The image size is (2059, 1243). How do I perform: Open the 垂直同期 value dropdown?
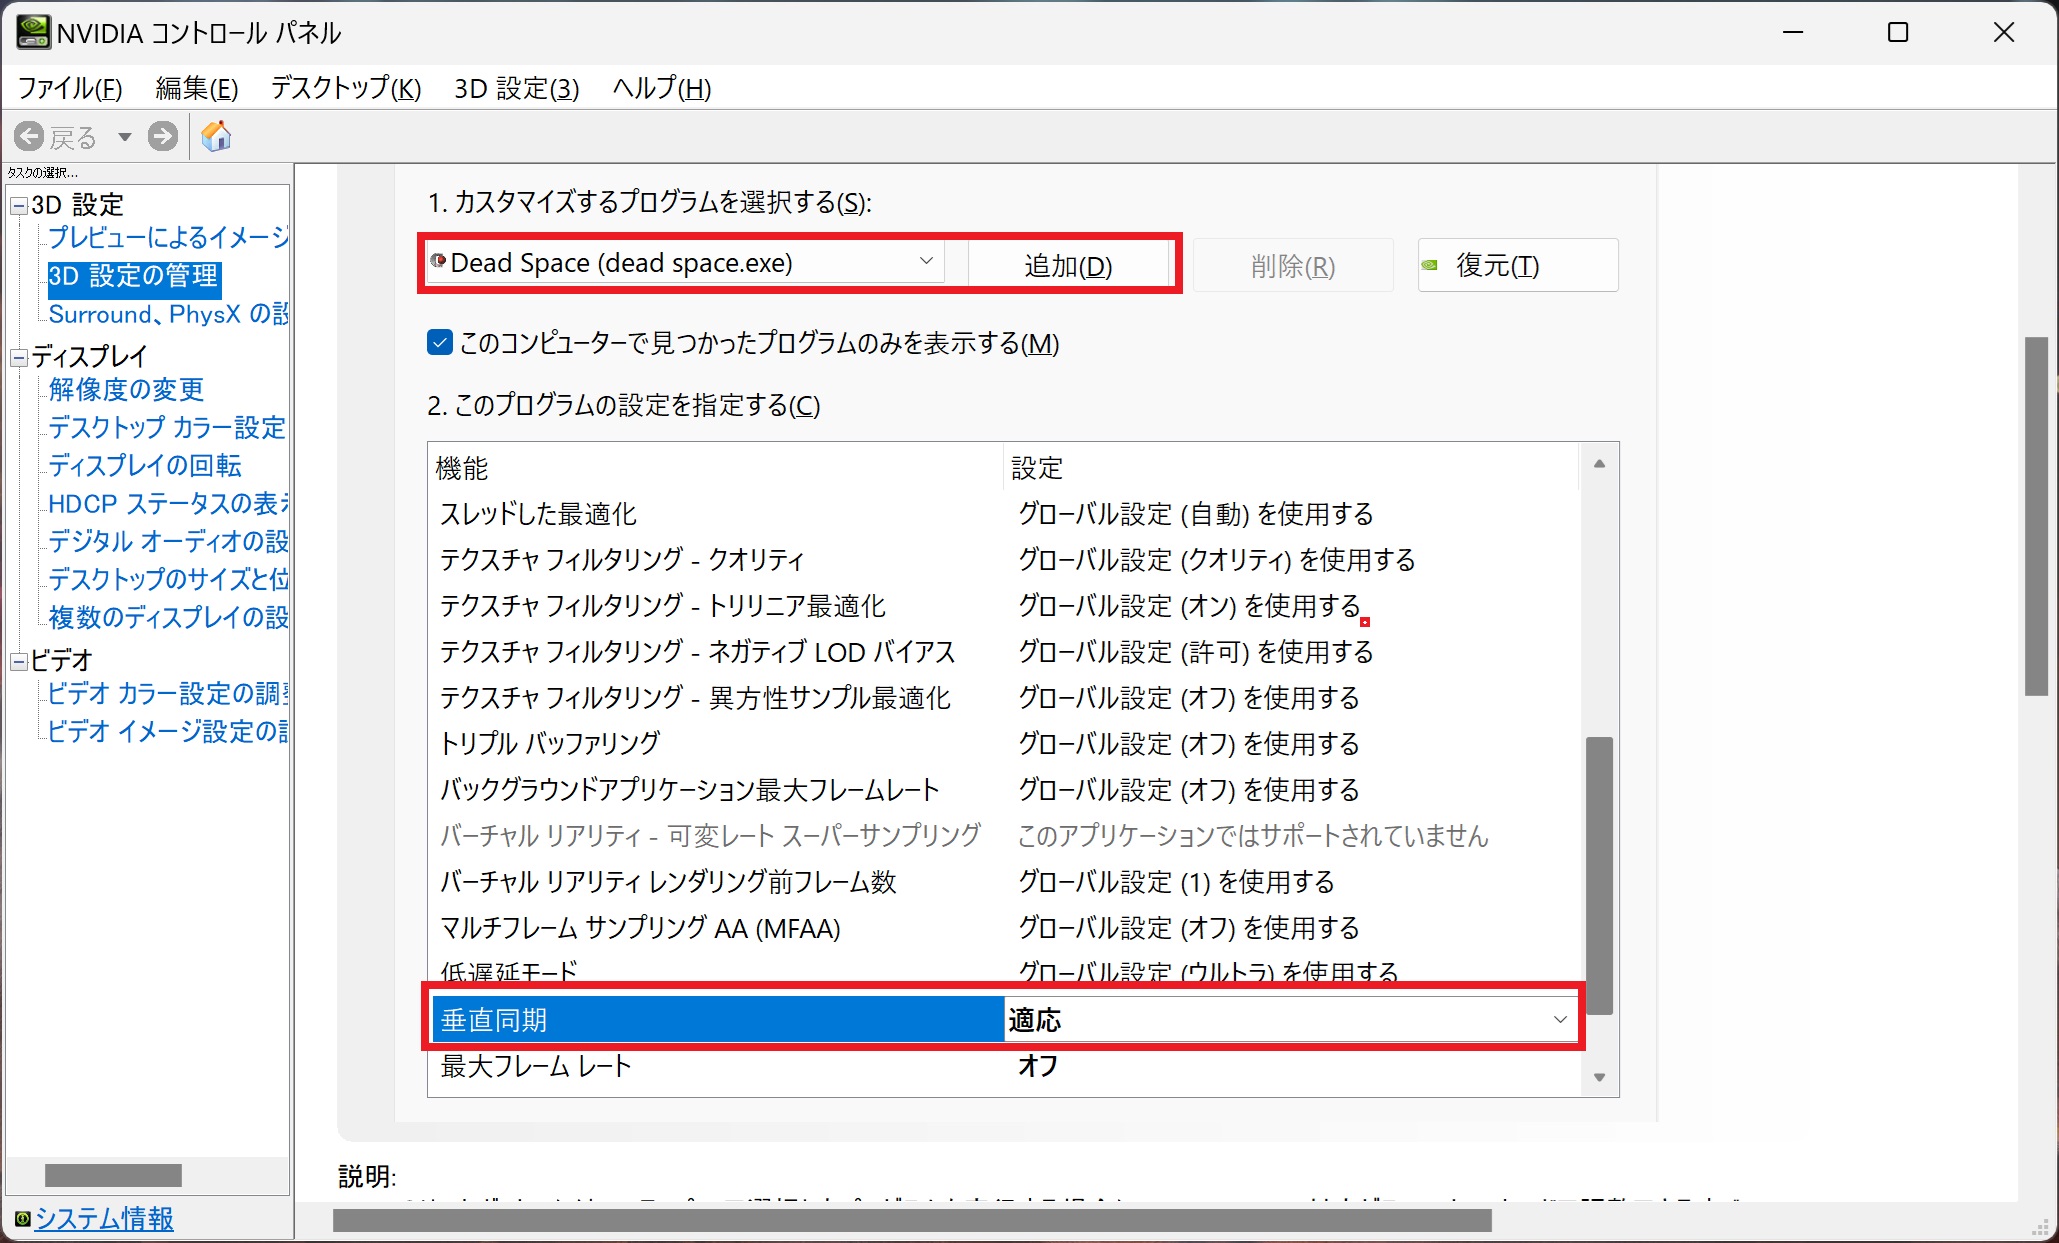tap(1559, 1020)
